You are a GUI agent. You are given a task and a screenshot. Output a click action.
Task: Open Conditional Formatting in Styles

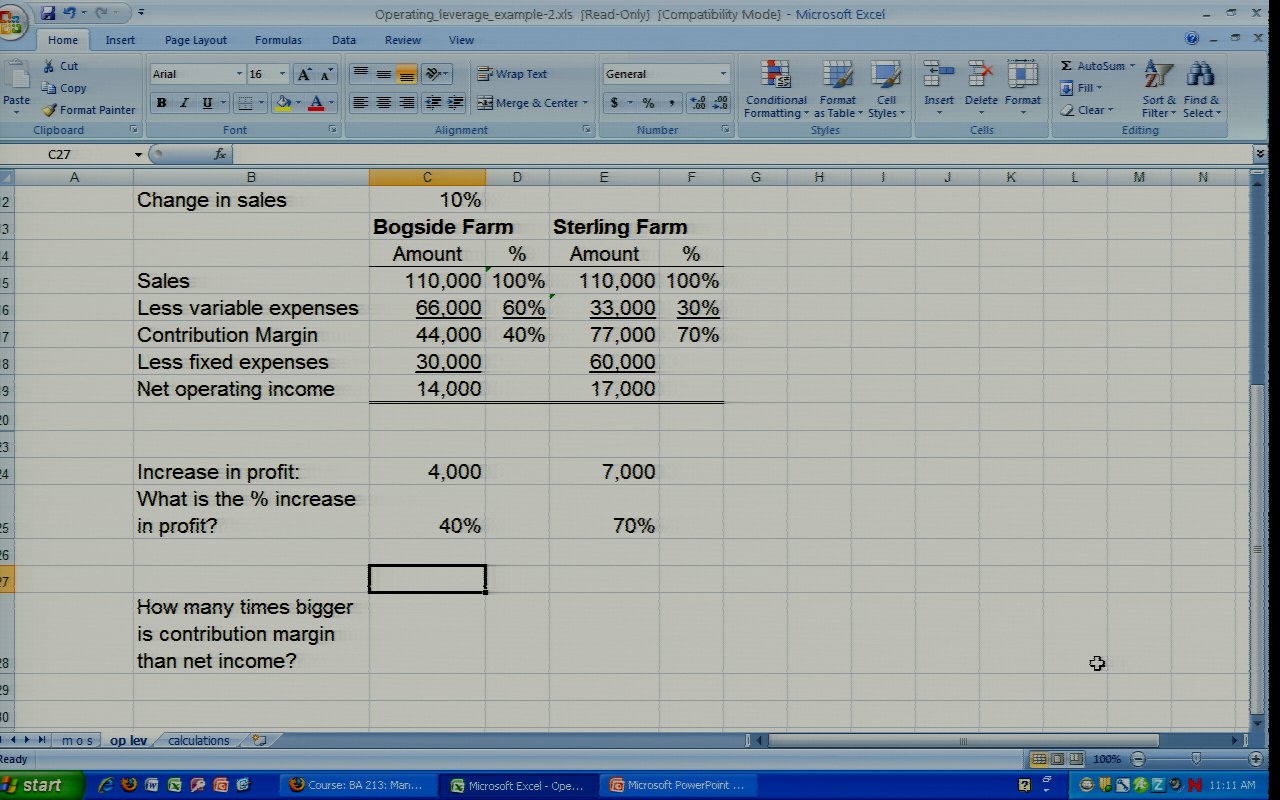(775, 90)
